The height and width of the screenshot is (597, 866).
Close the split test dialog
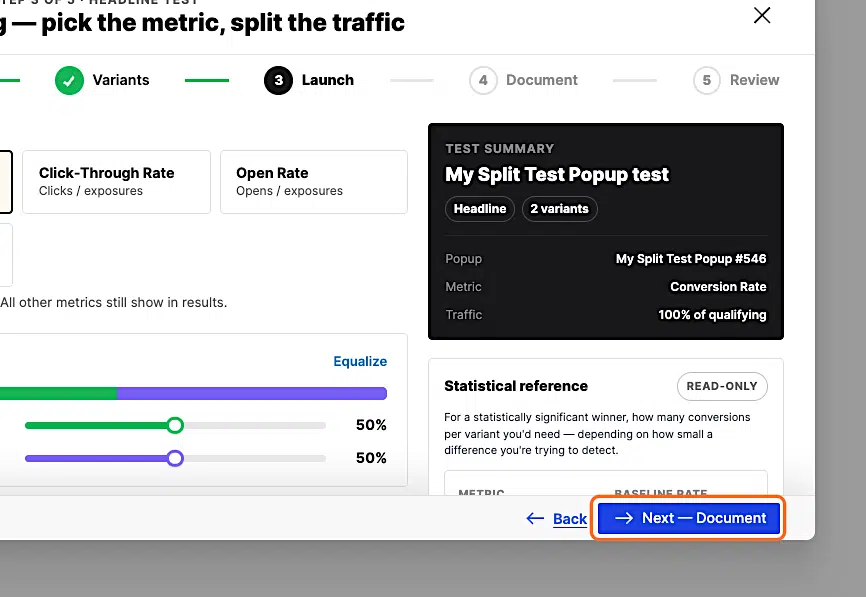pyautogui.click(x=762, y=15)
